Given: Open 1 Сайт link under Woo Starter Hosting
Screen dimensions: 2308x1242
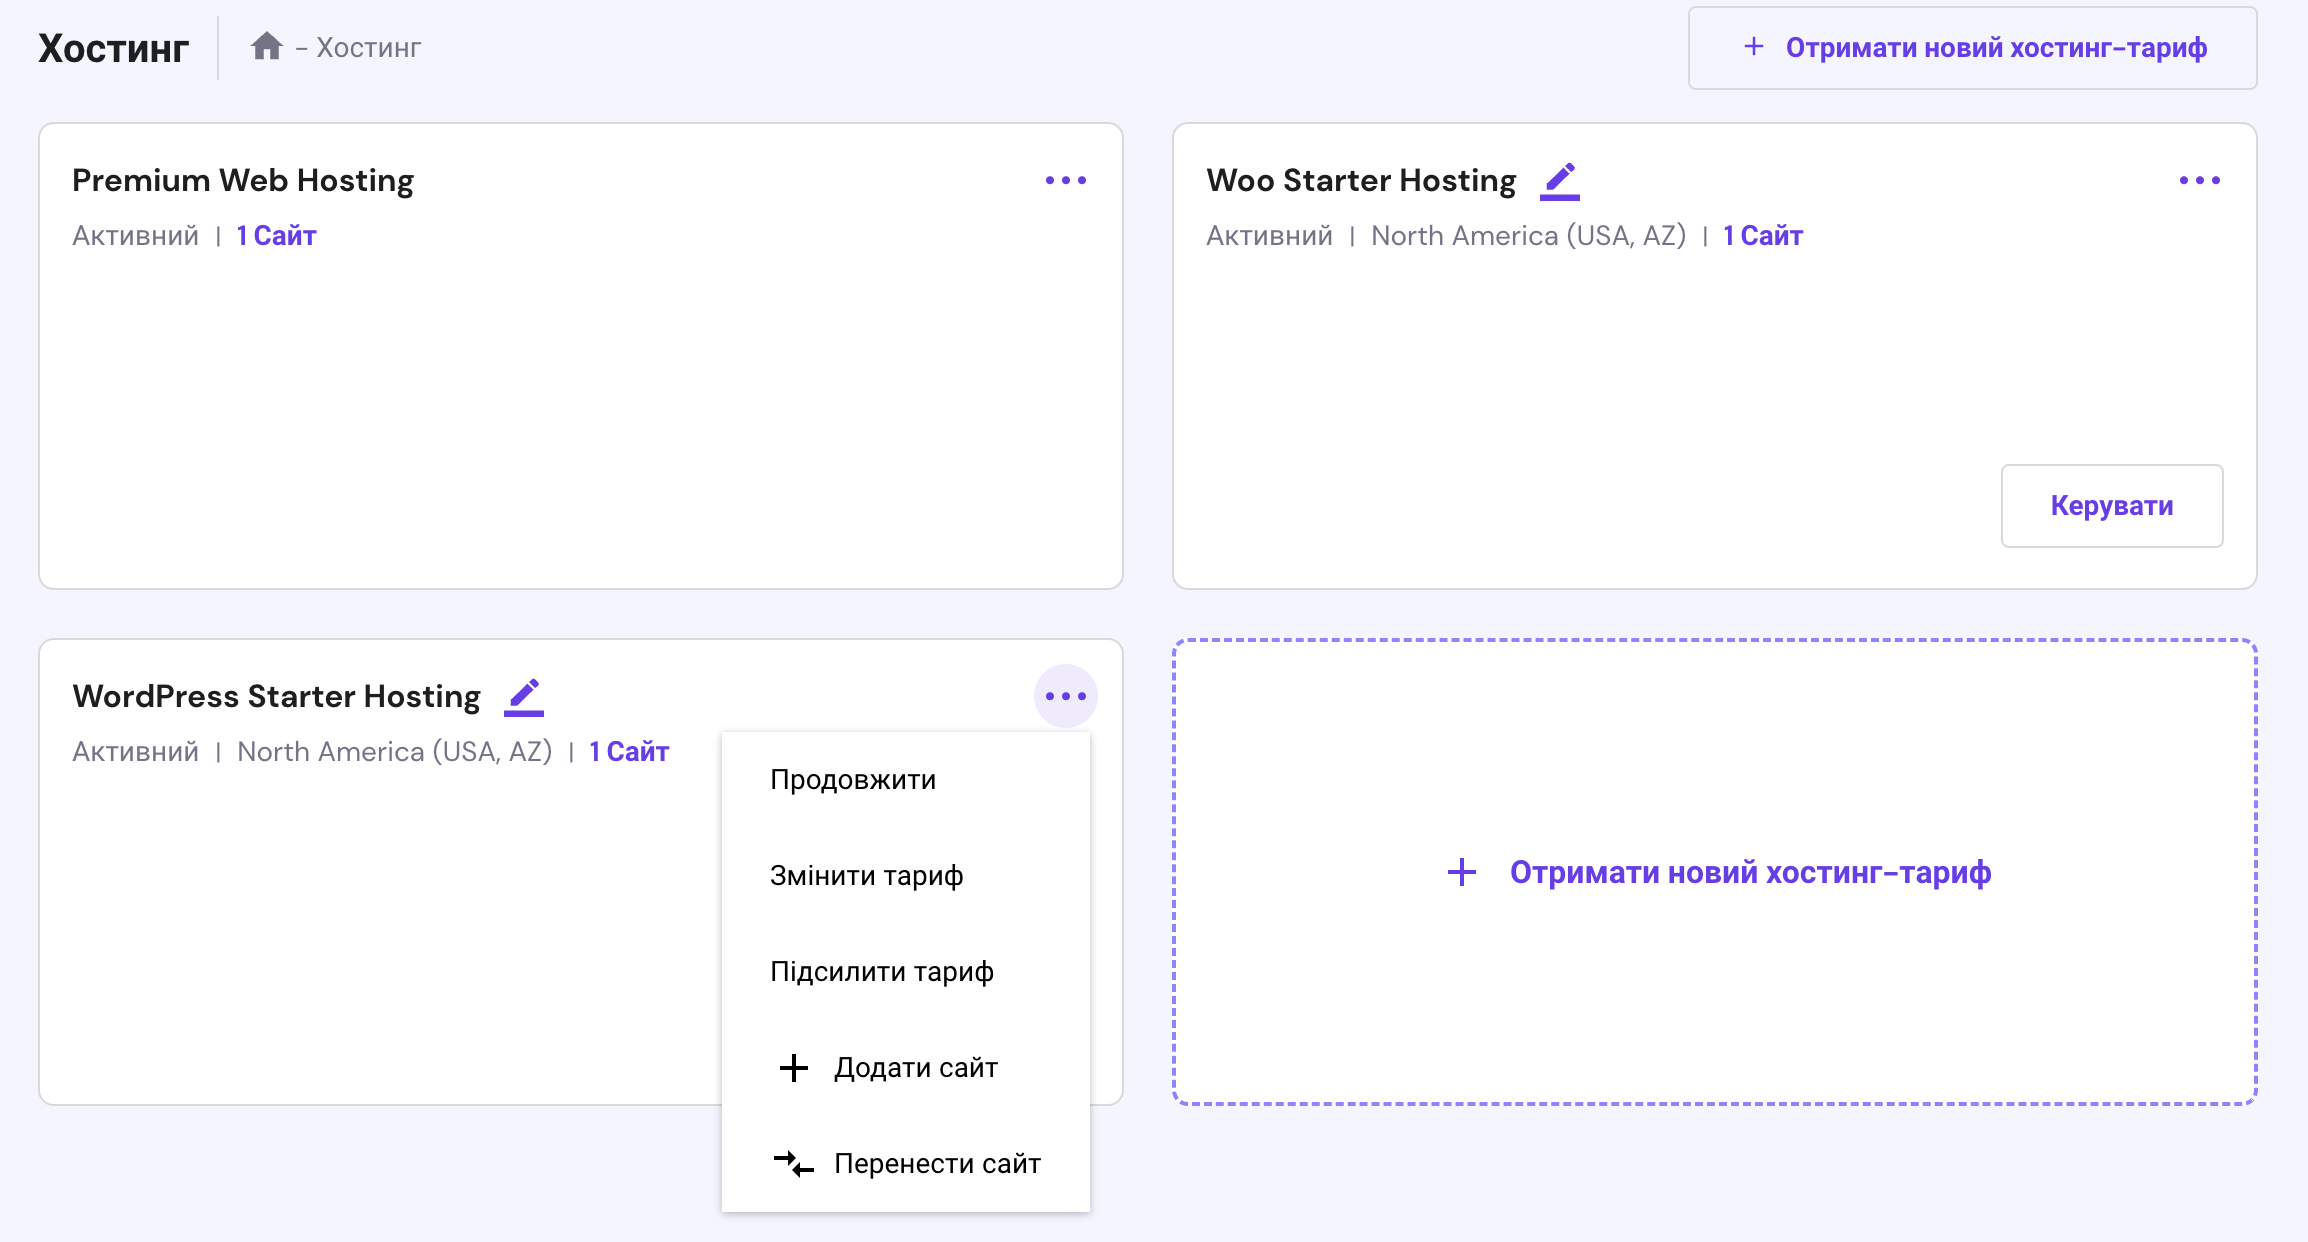Looking at the screenshot, I should tap(1762, 235).
